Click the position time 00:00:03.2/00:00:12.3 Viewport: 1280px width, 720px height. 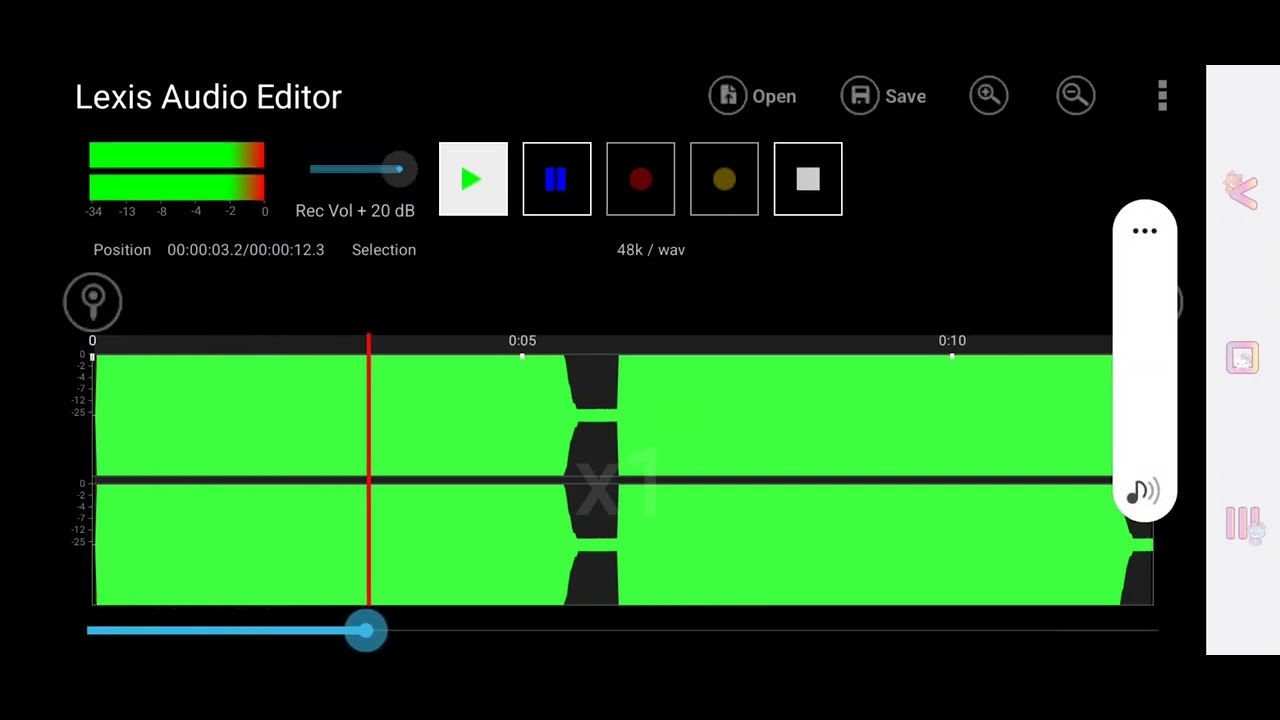[246, 250]
